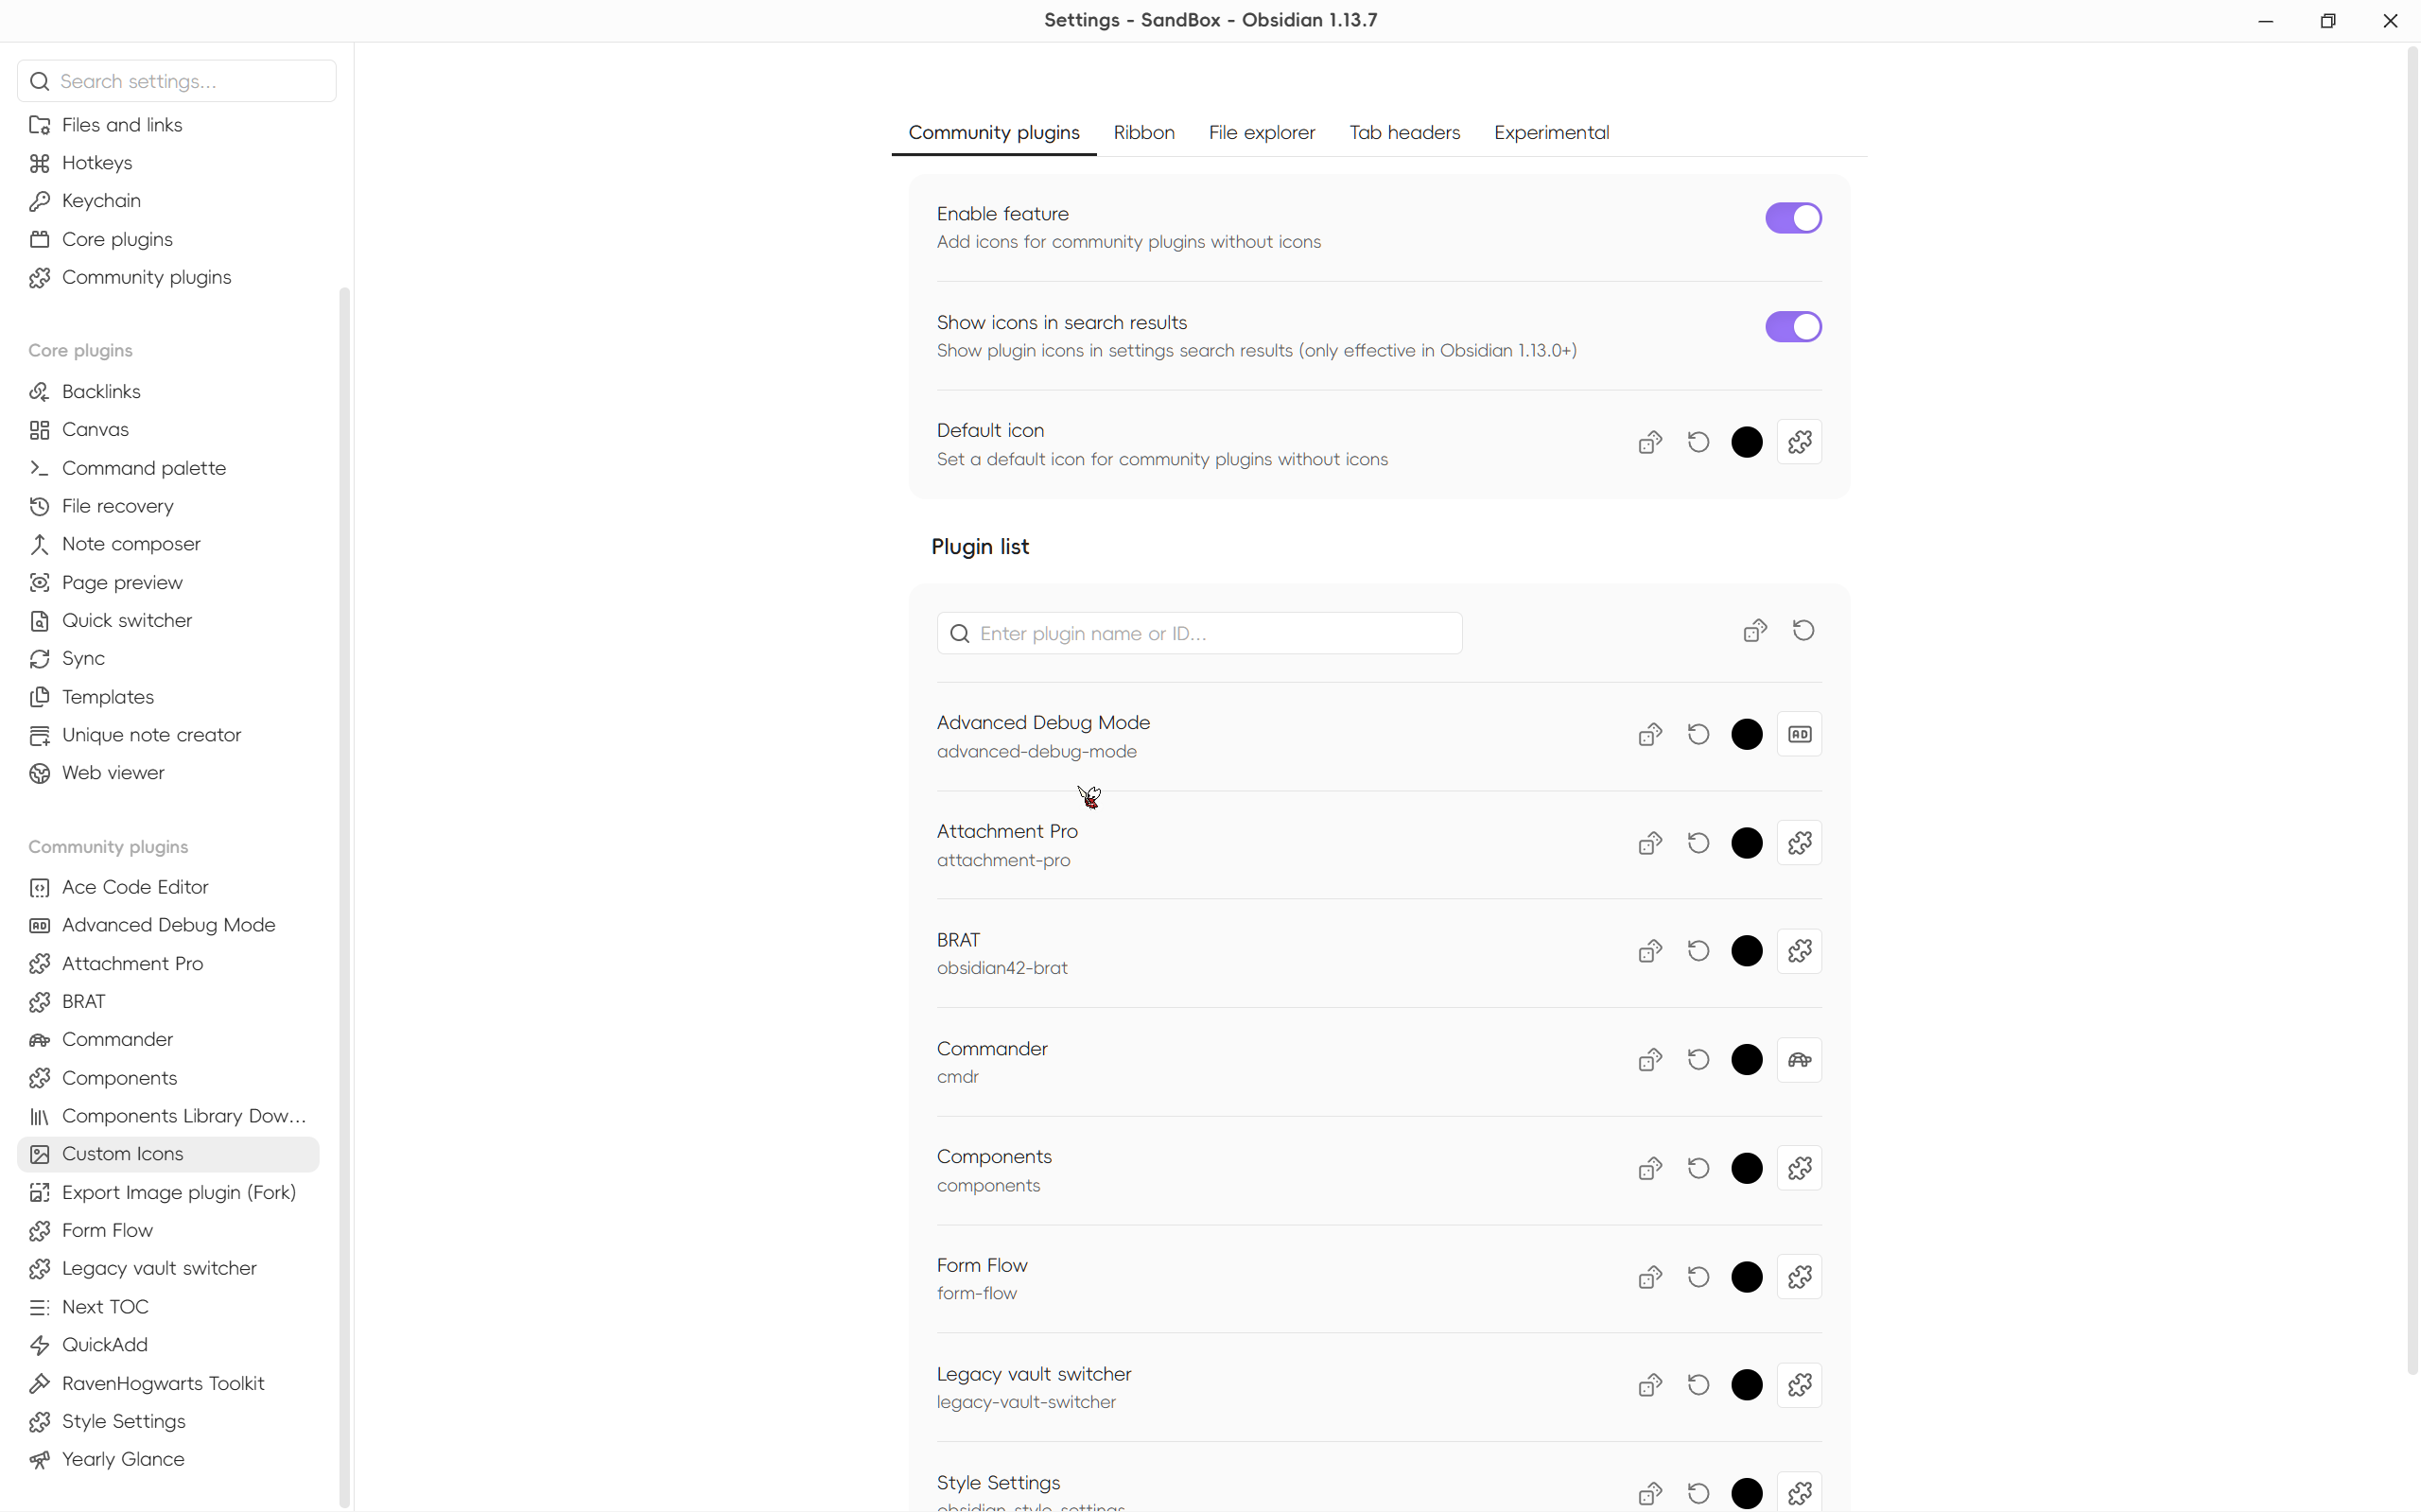2421x1512 pixels.
Task: Open icon picker for Advanced Debug Mode
Action: [x=1799, y=734]
